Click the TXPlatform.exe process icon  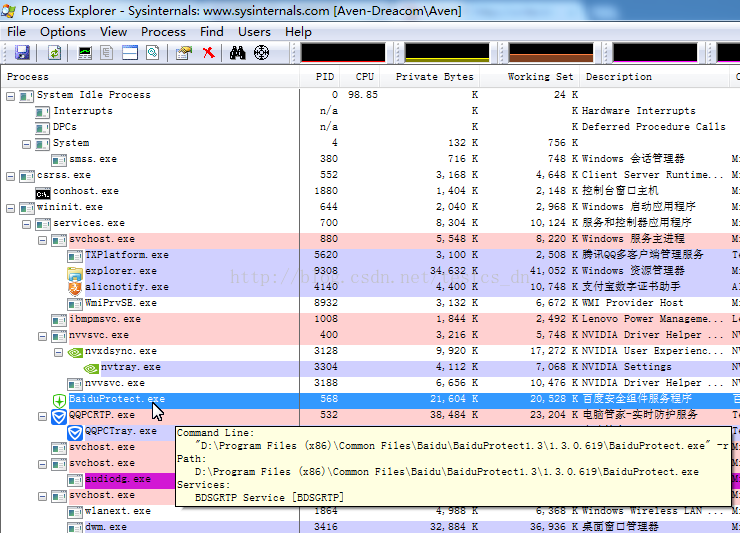[x=75, y=256]
